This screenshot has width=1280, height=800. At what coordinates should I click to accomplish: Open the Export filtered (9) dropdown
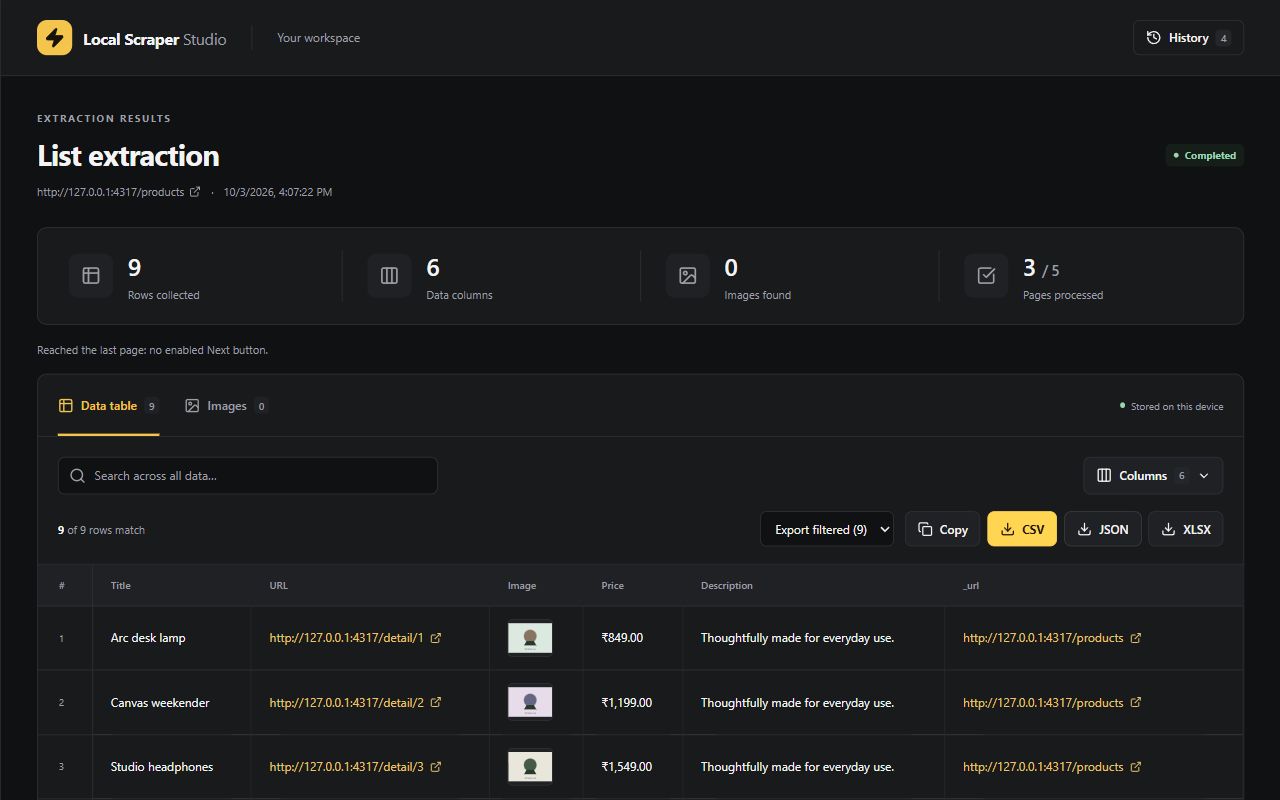[x=827, y=530]
